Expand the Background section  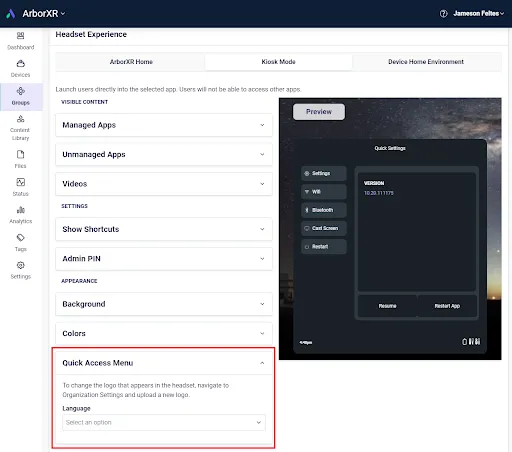coord(164,304)
